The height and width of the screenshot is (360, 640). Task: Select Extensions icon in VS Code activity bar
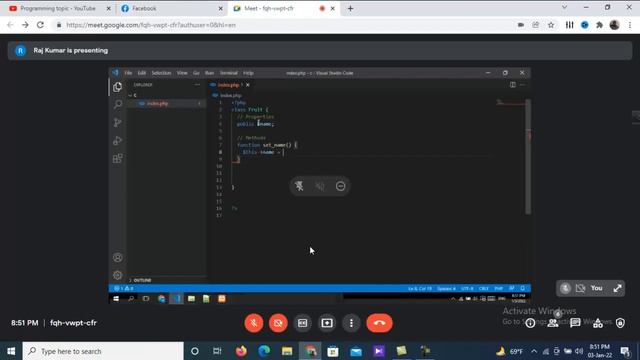pyautogui.click(x=118, y=158)
